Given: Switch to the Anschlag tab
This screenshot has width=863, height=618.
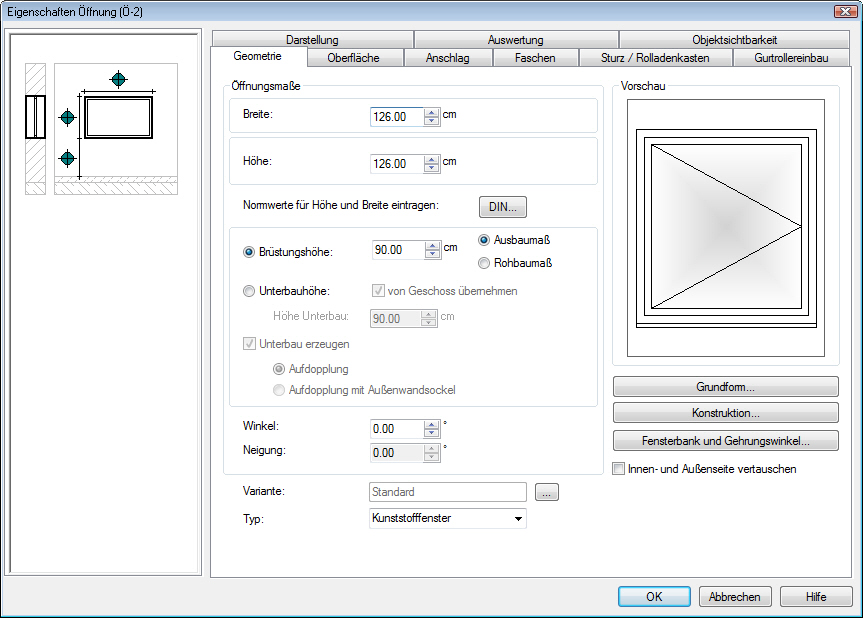Looking at the screenshot, I should 447,58.
